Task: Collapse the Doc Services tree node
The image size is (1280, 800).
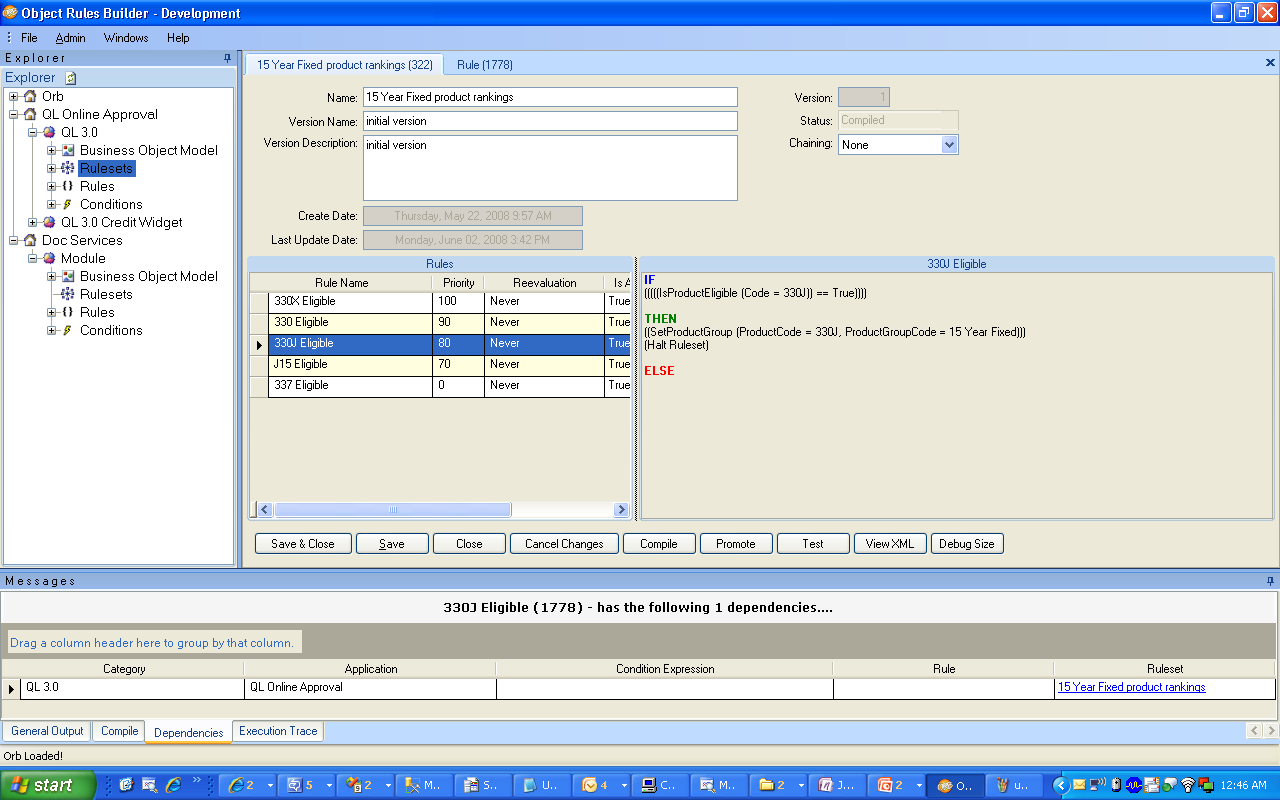Action: 14,240
